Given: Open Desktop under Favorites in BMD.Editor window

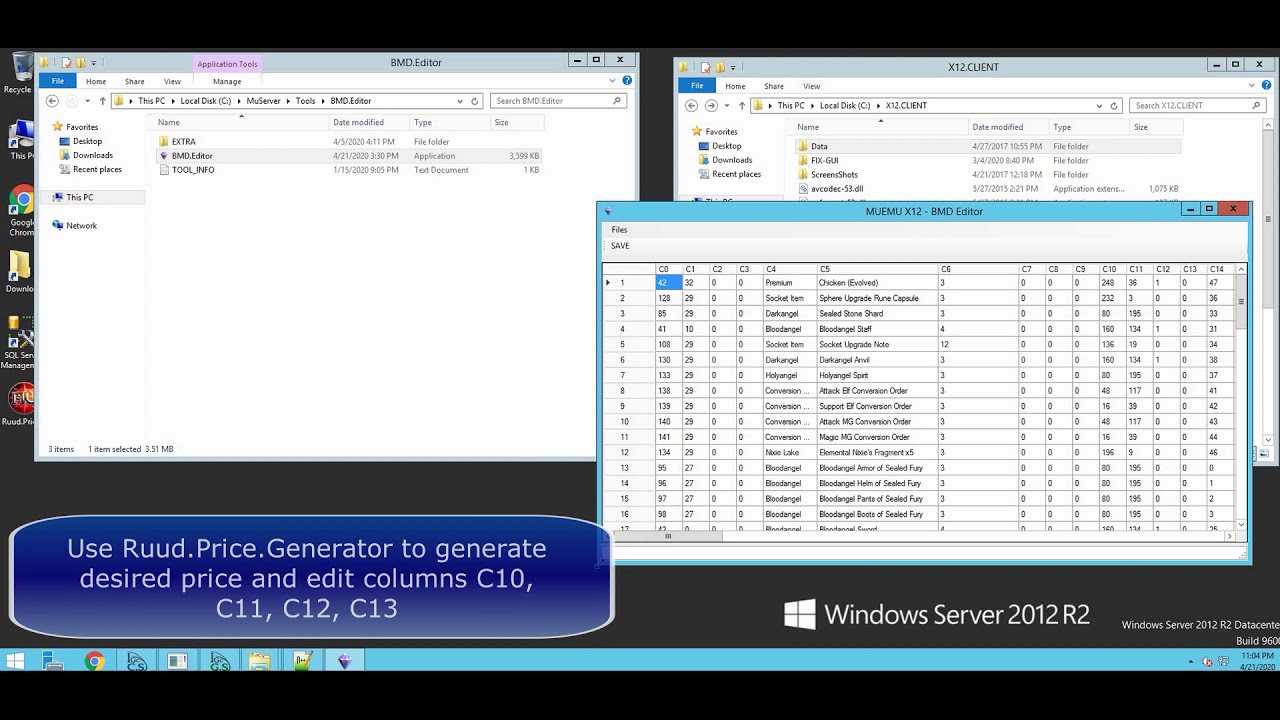Looking at the screenshot, I should pos(87,141).
